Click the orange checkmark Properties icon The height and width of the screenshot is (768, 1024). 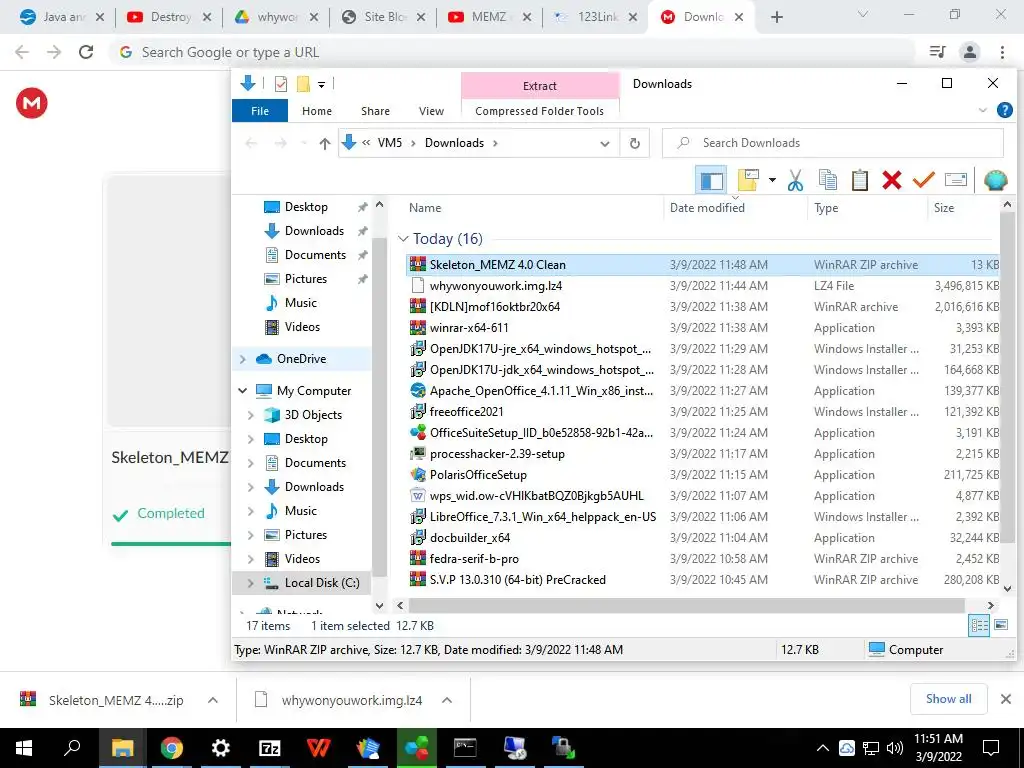coord(923,180)
